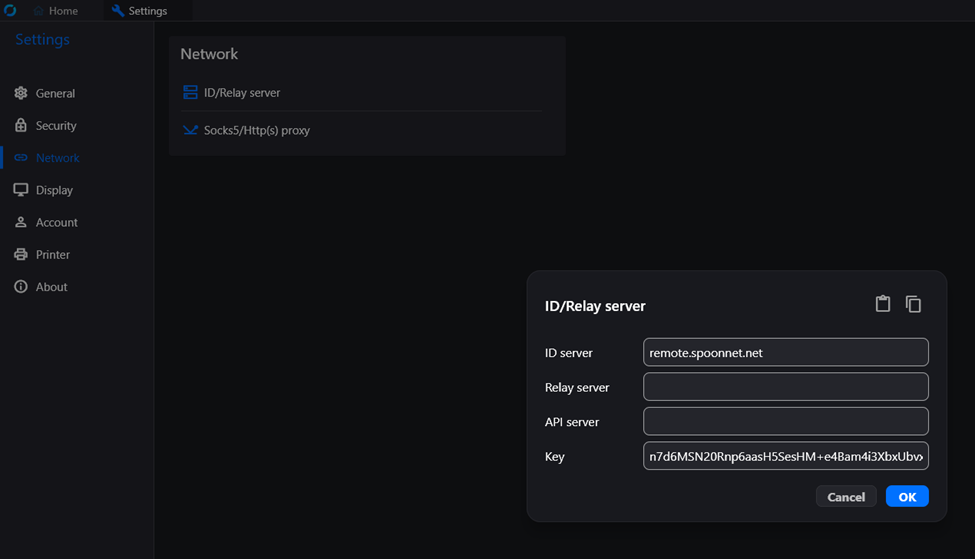Image resolution: width=975 pixels, height=559 pixels.
Task: Click into the Relay server field
Action: pos(785,387)
